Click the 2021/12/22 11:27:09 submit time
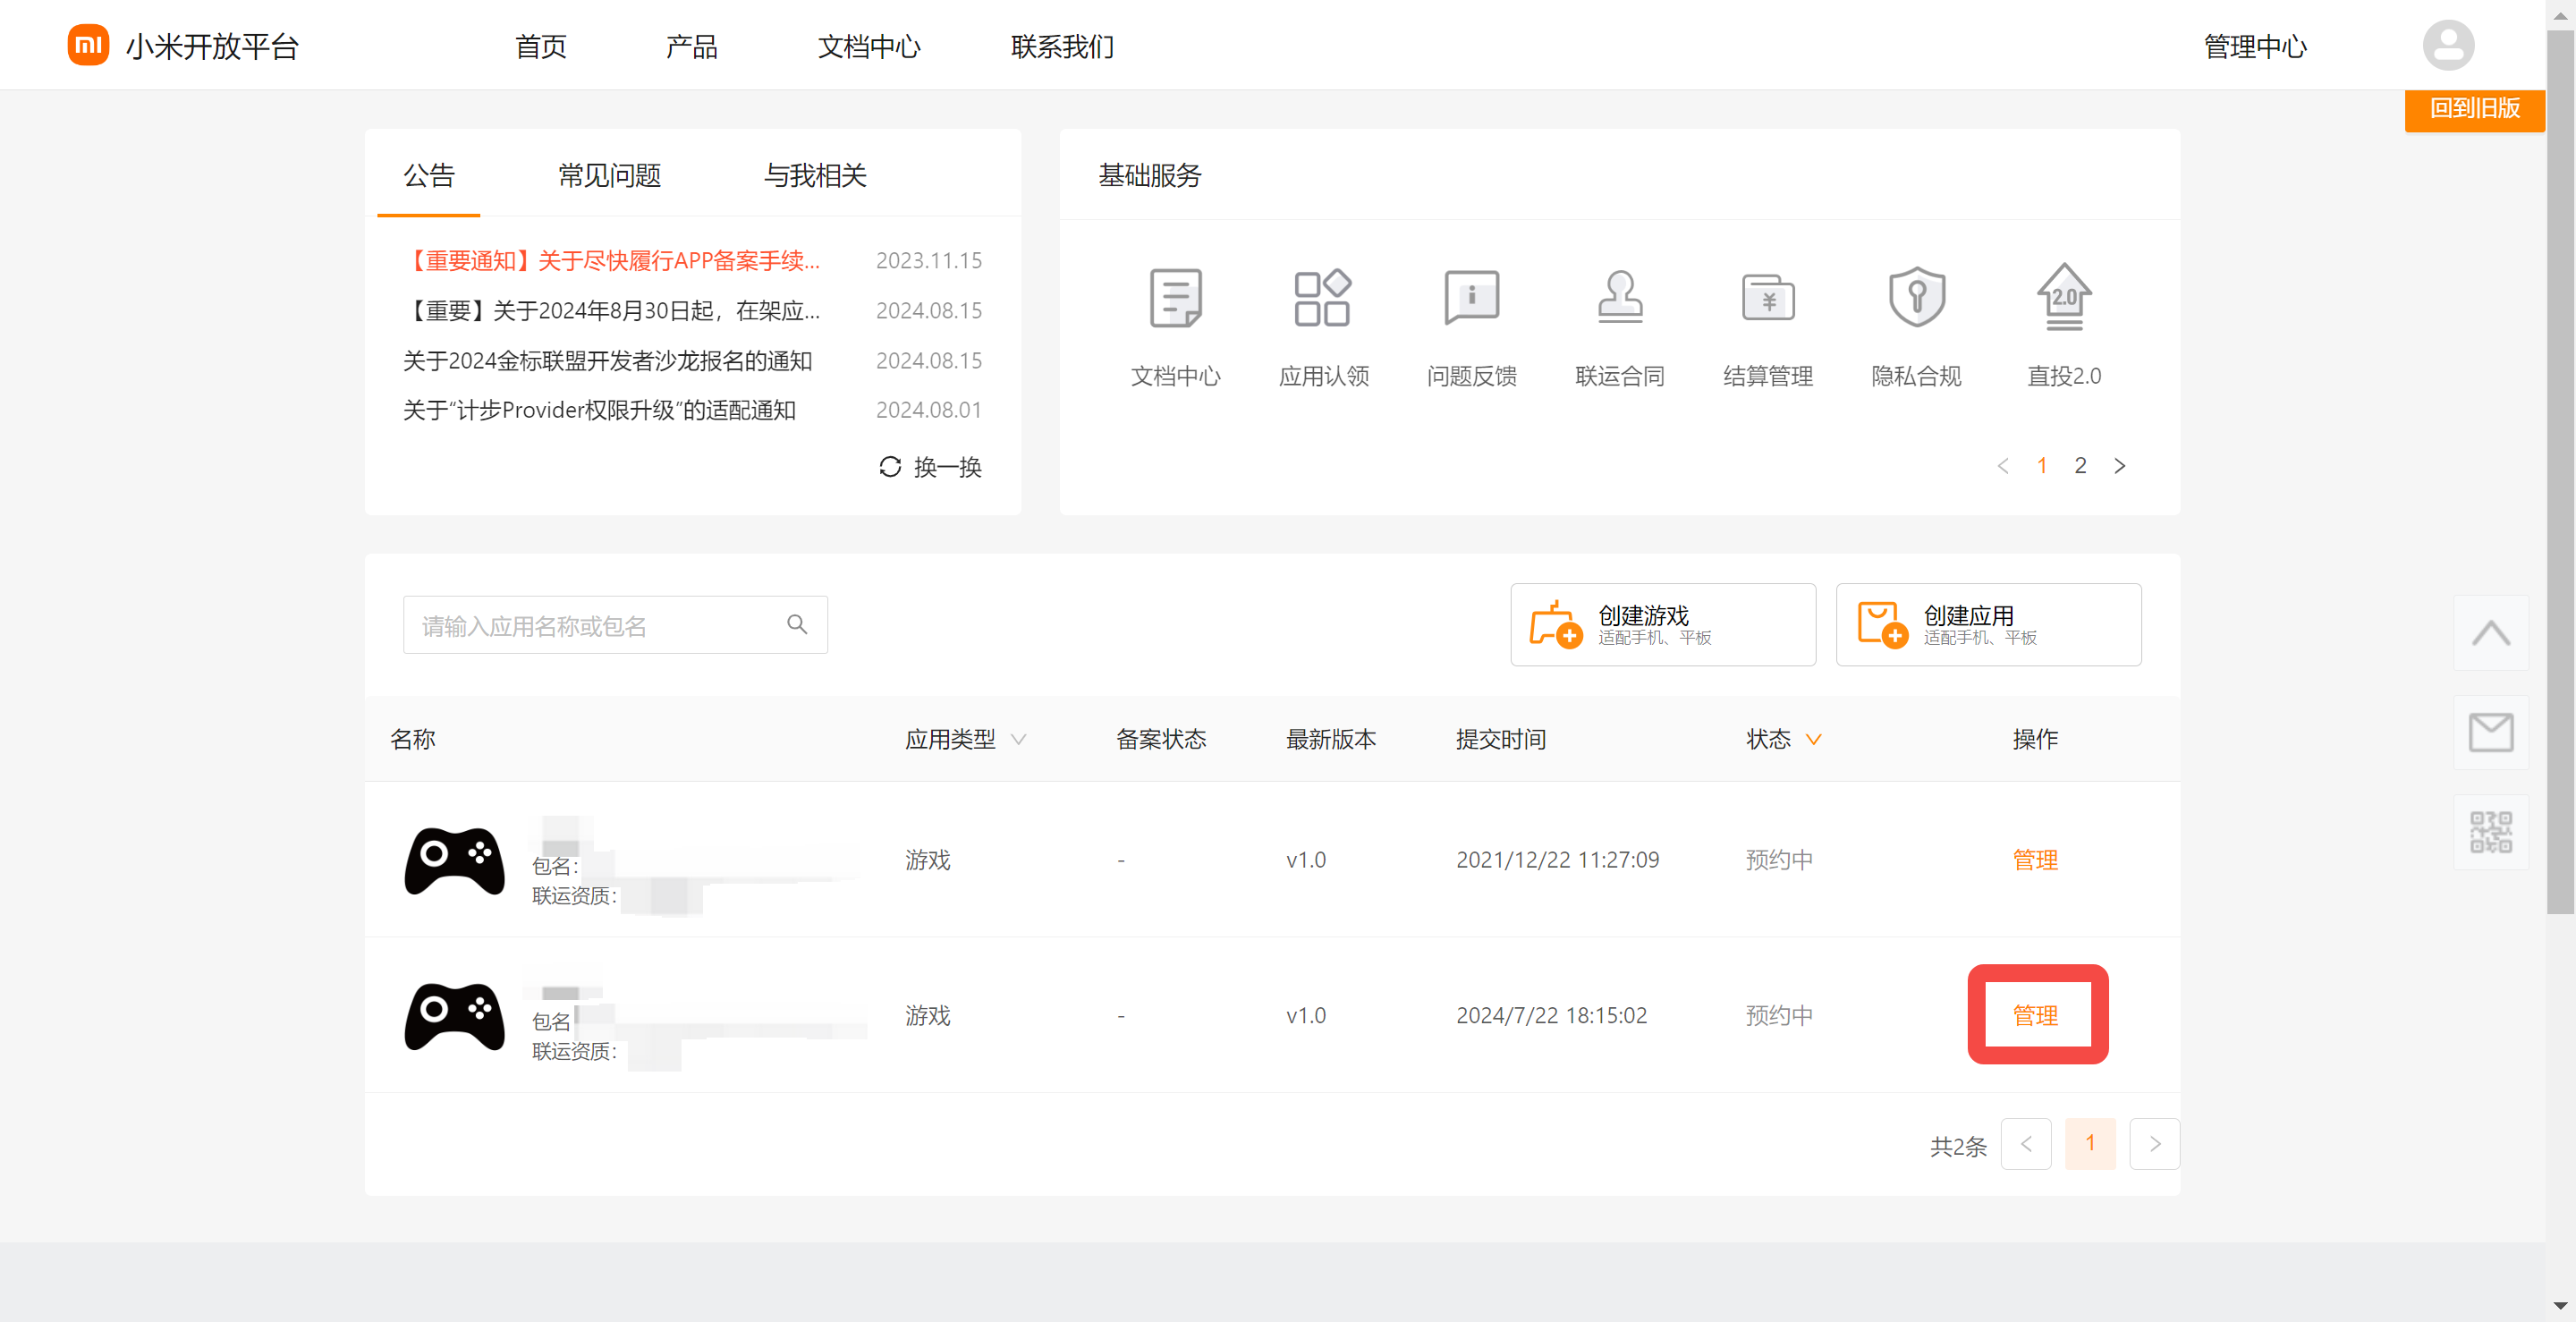The height and width of the screenshot is (1322, 2576). click(x=1557, y=860)
